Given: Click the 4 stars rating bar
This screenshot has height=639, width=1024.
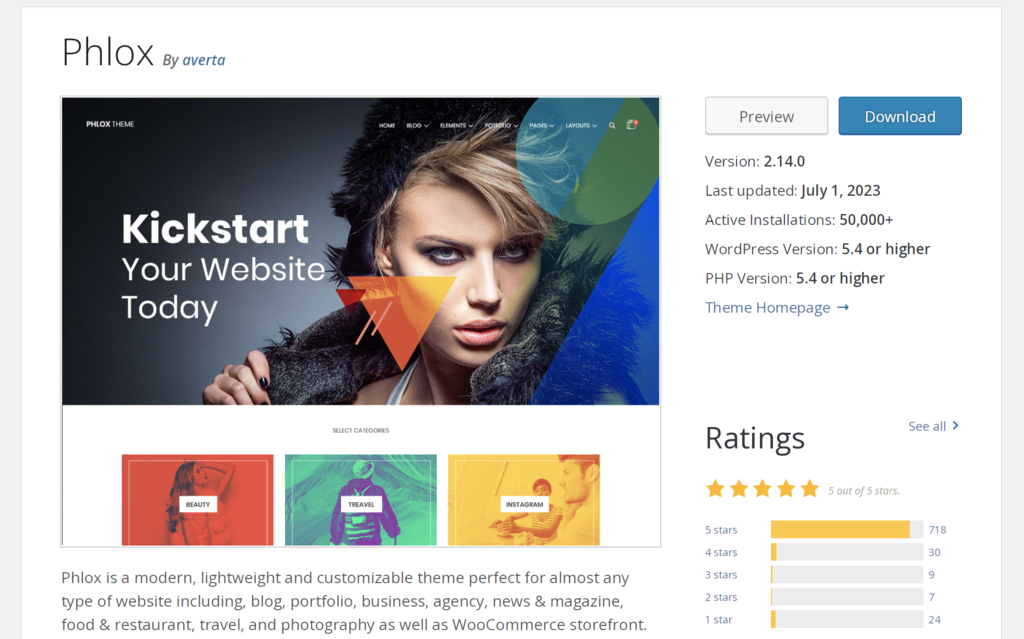Looking at the screenshot, I should click(846, 552).
